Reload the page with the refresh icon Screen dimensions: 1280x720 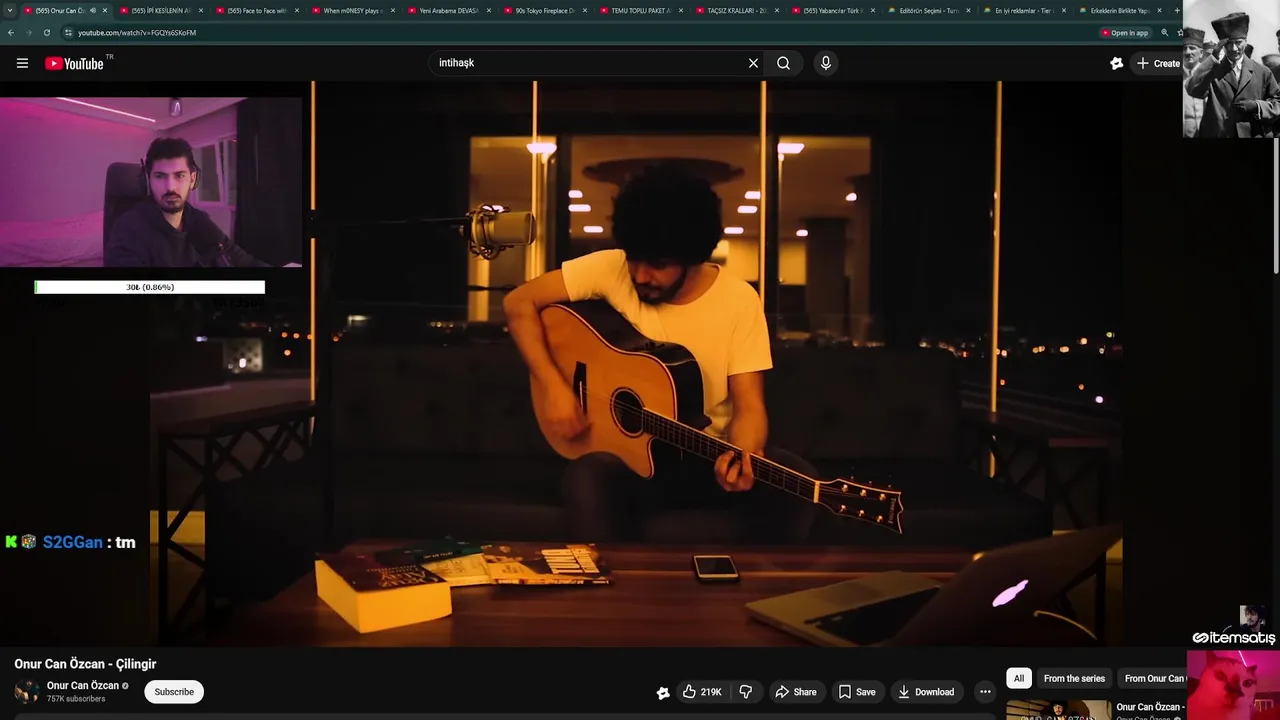tap(46, 33)
